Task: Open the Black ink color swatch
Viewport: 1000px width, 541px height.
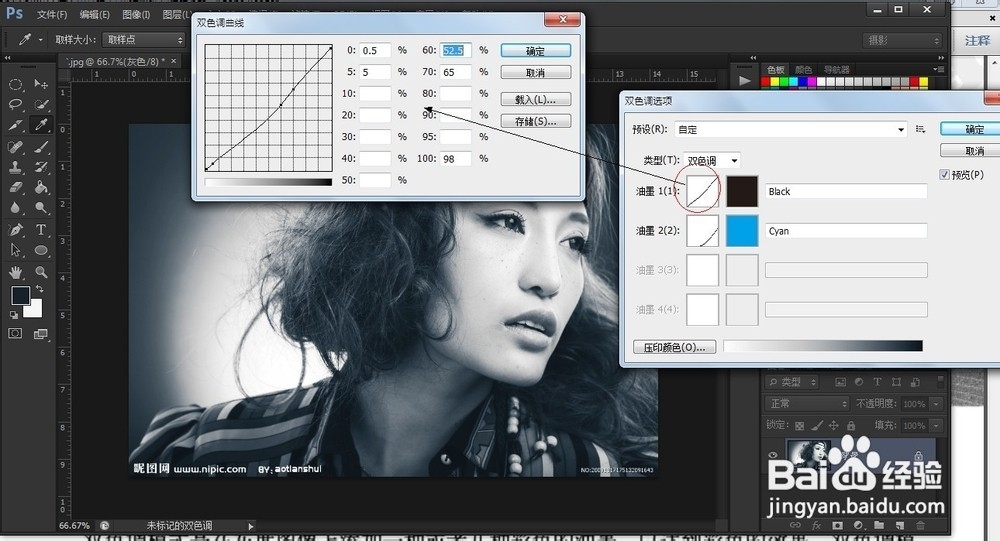Action: (x=742, y=191)
